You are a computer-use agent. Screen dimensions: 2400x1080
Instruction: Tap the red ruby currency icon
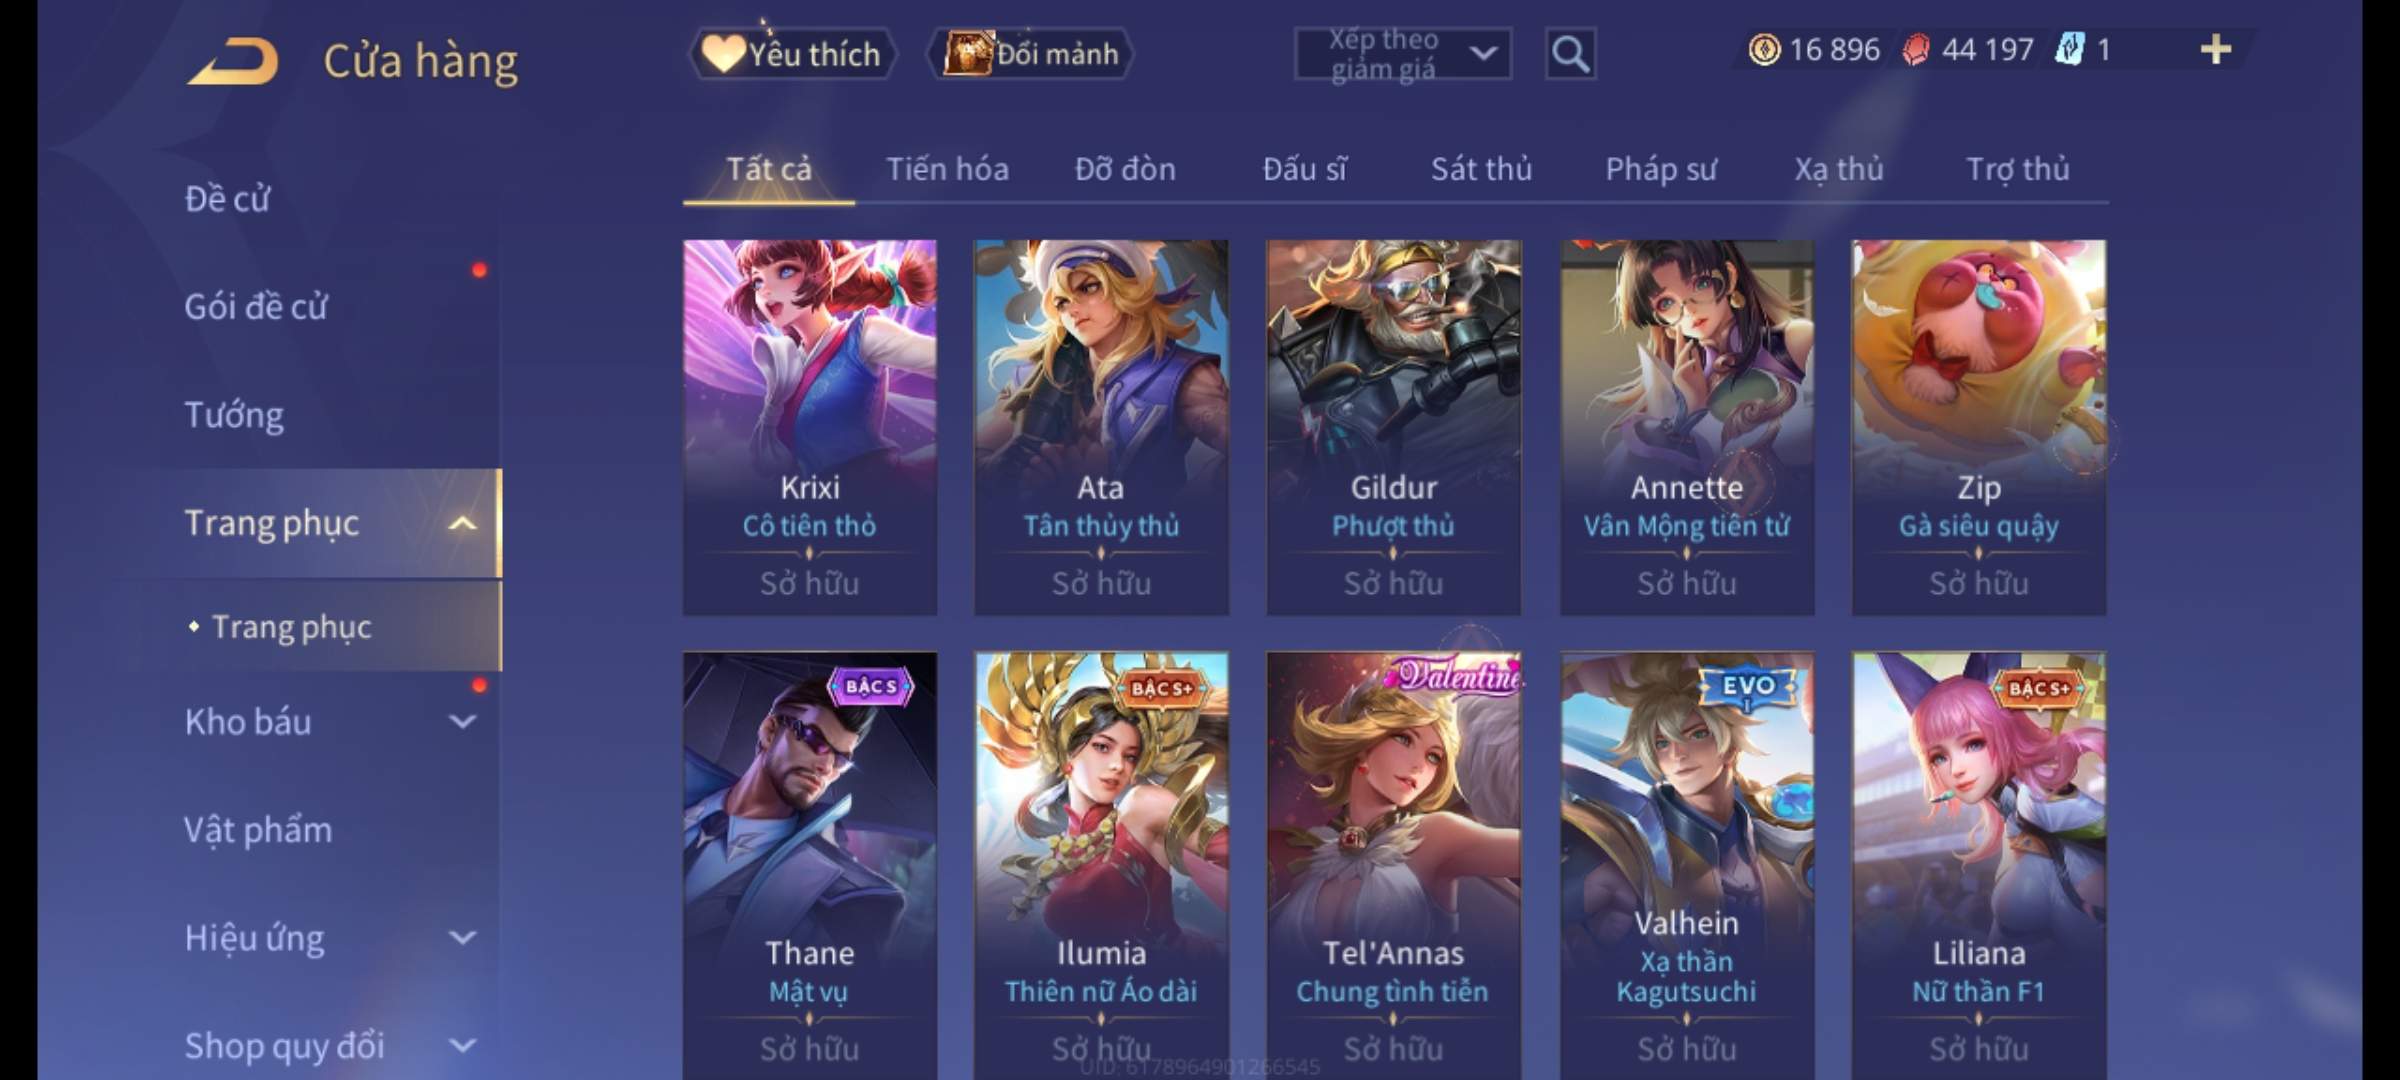(1915, 49)
